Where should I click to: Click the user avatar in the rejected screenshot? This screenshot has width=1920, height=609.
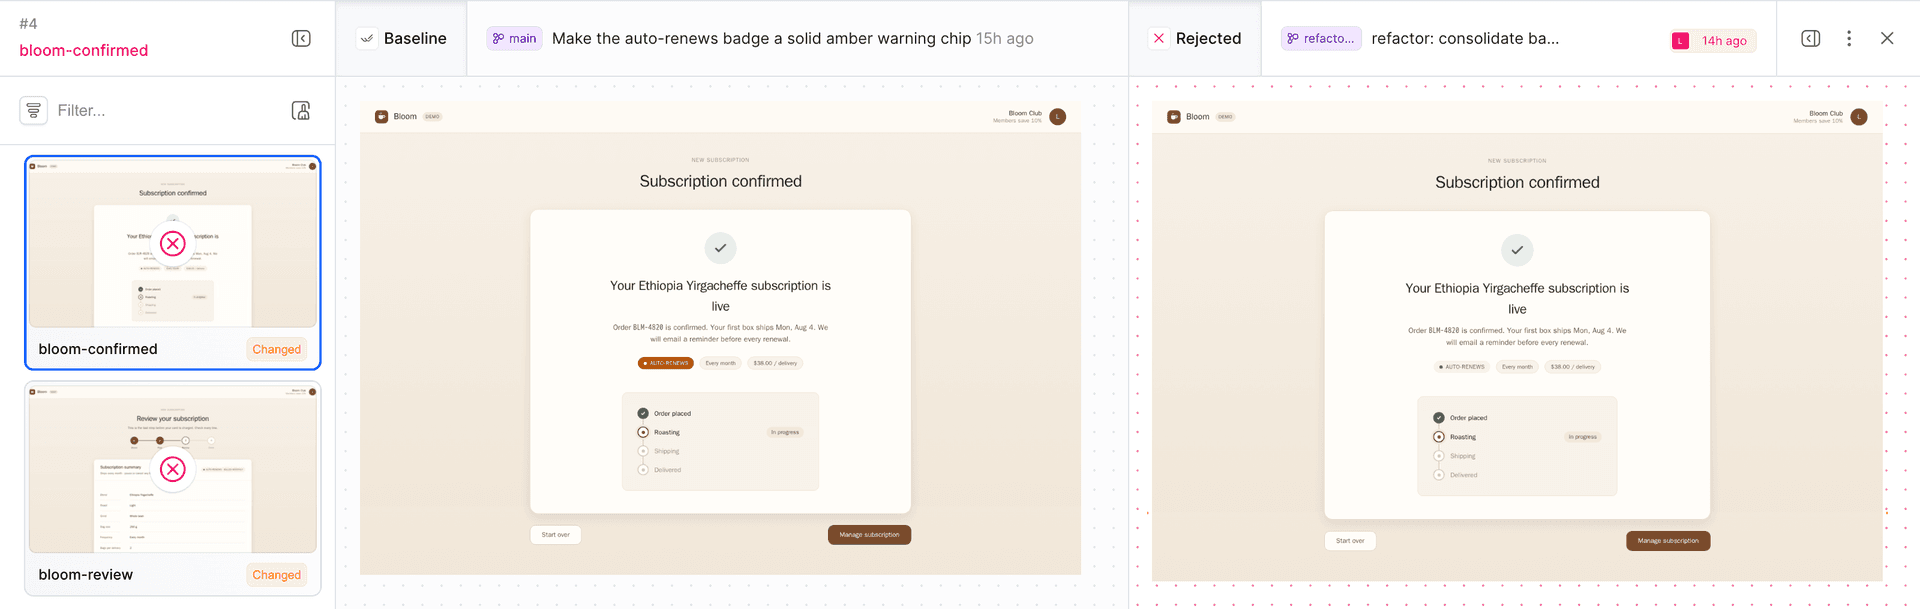[x=1859, y=117]
